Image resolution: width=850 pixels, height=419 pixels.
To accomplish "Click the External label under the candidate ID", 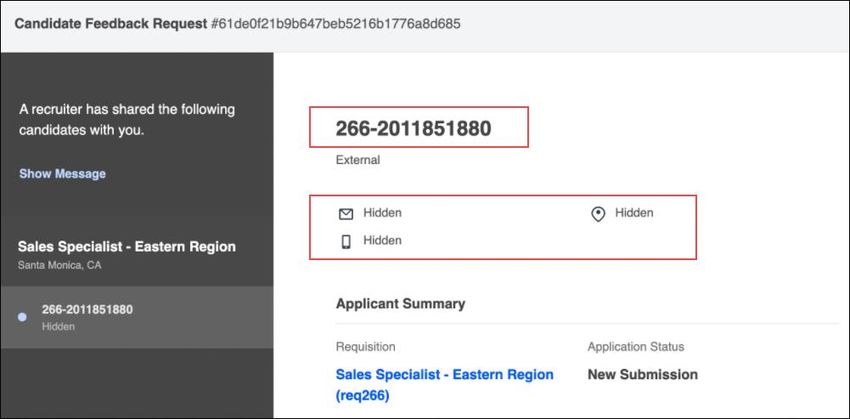I will tap(358, 160).
